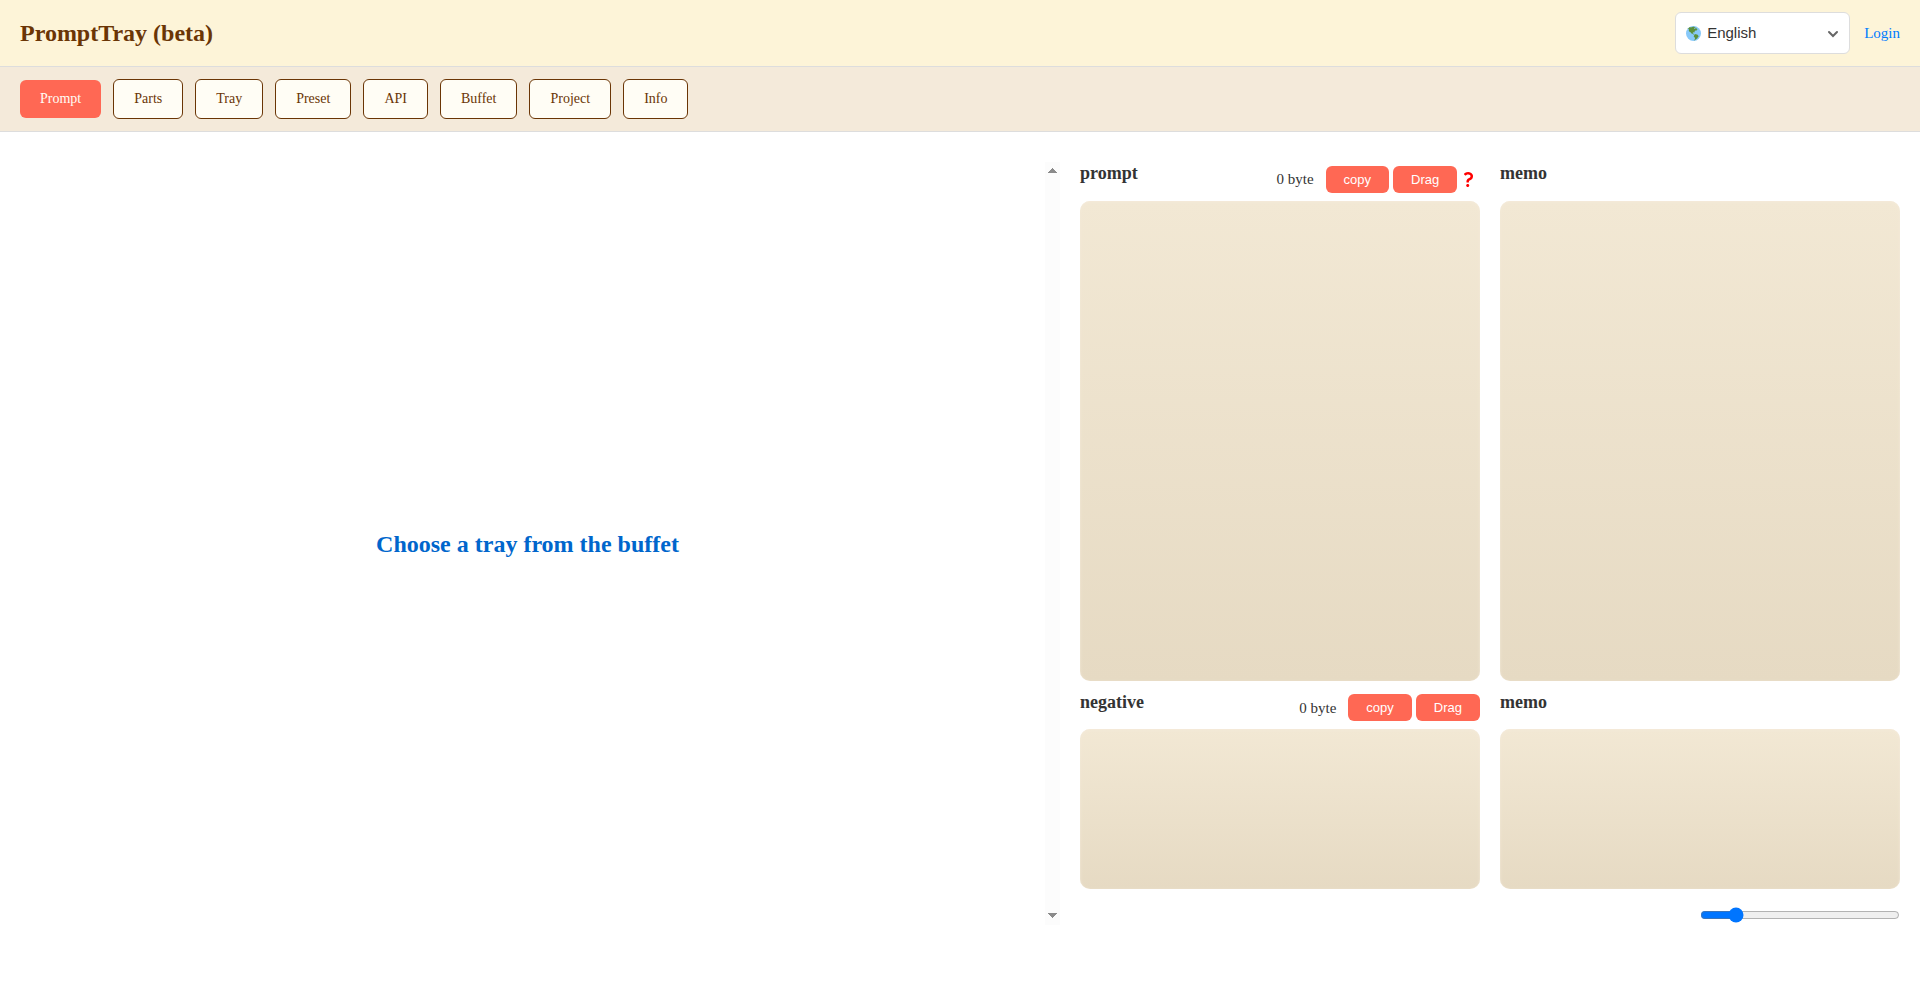
Task: Click the PromptTray (beta) title
Action: coord(116,33)
